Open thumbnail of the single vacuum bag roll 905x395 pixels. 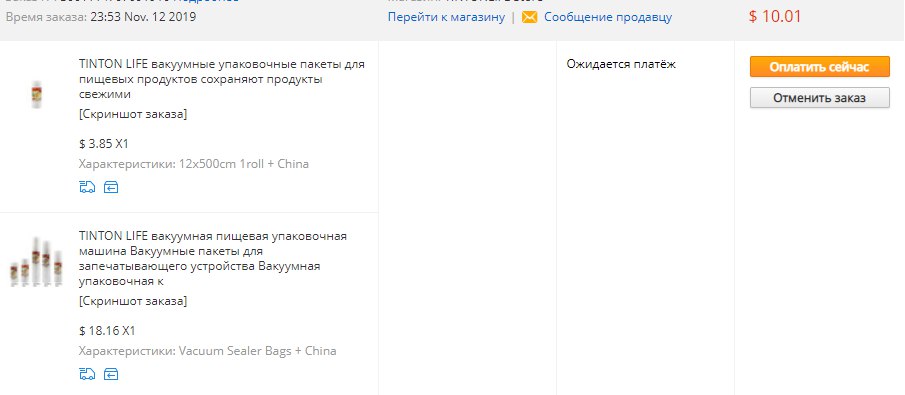(37, 94)
